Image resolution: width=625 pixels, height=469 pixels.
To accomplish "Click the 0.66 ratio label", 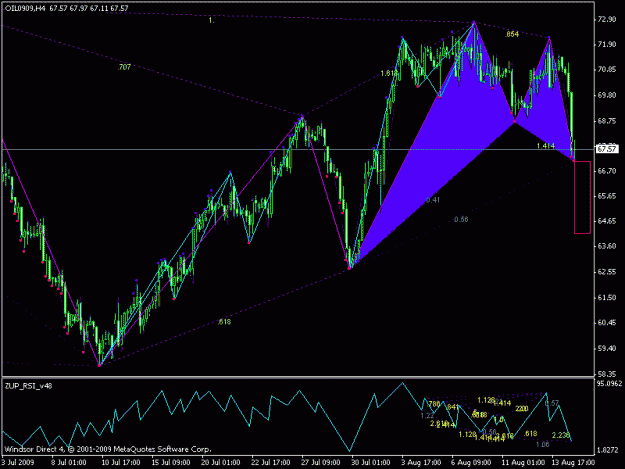I will click(x=461, y=220).
